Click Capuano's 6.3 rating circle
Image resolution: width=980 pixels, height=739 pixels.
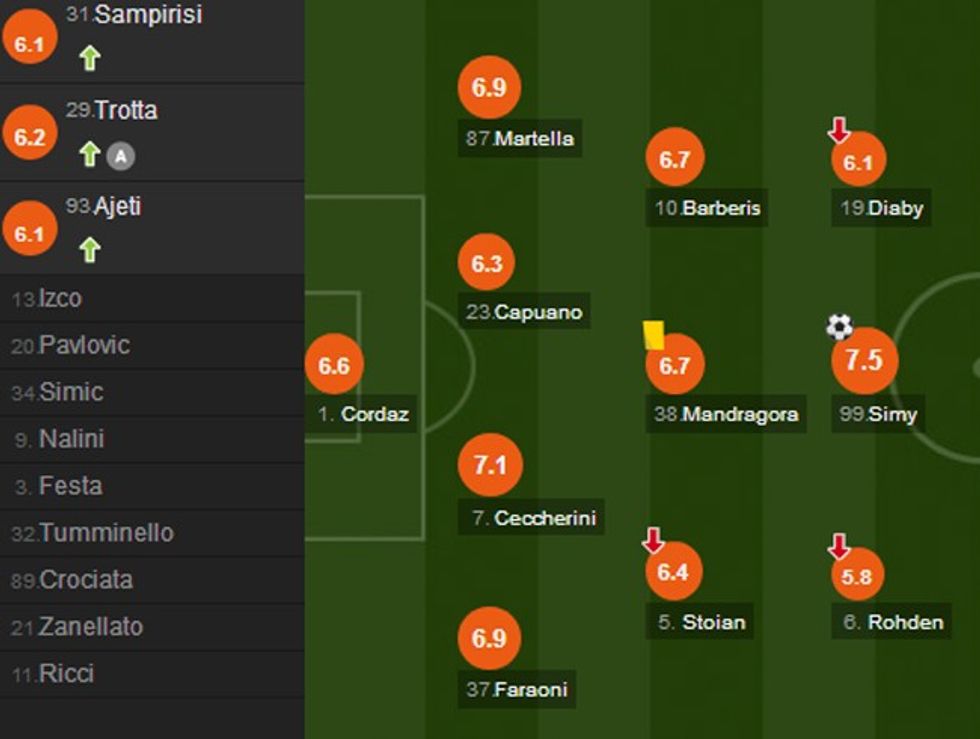click(x=487, y=264)
